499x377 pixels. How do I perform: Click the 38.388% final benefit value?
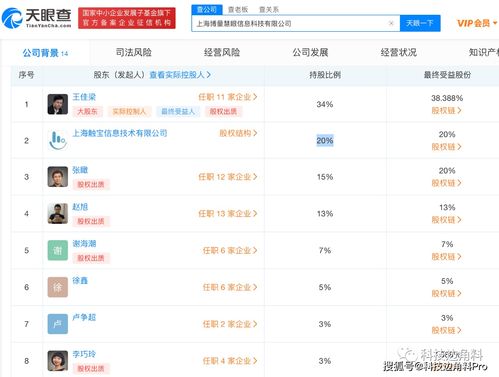pos(447,98)
